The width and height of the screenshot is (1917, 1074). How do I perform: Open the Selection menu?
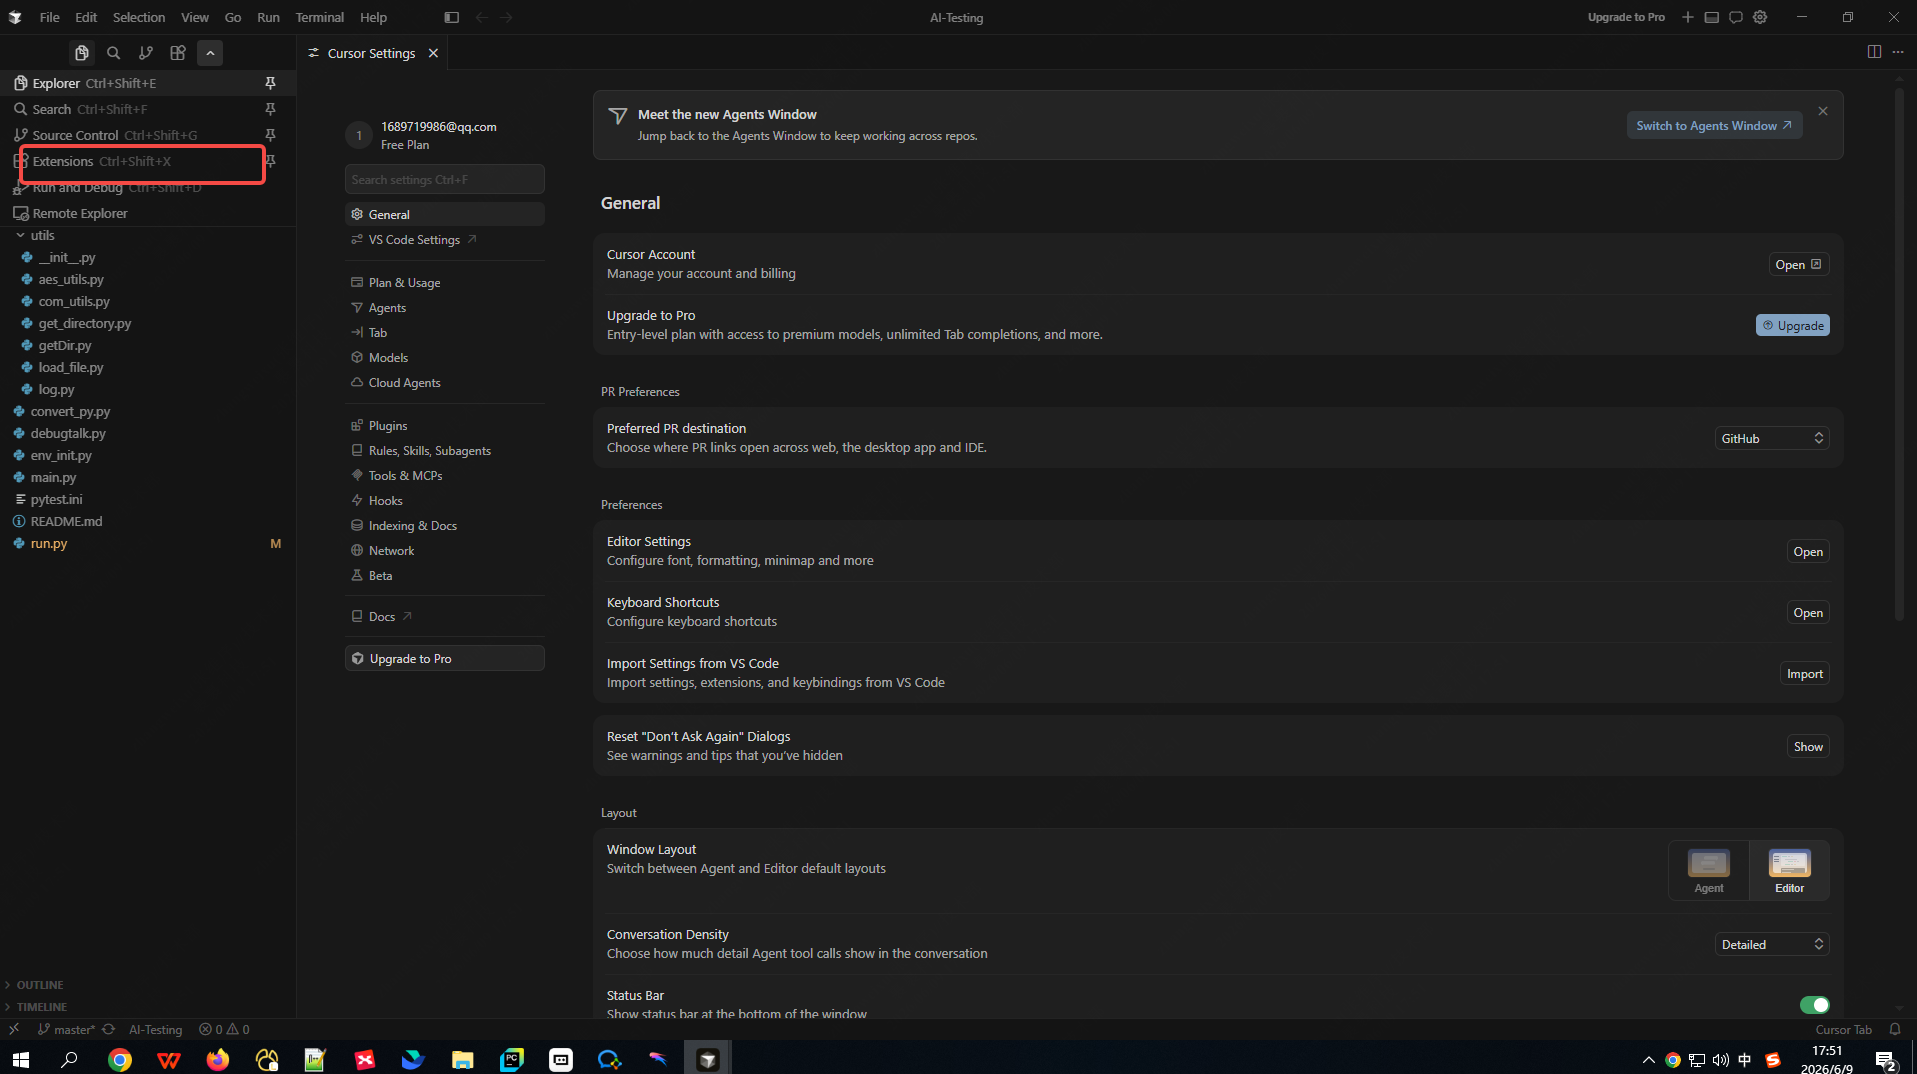click(139, 17)
